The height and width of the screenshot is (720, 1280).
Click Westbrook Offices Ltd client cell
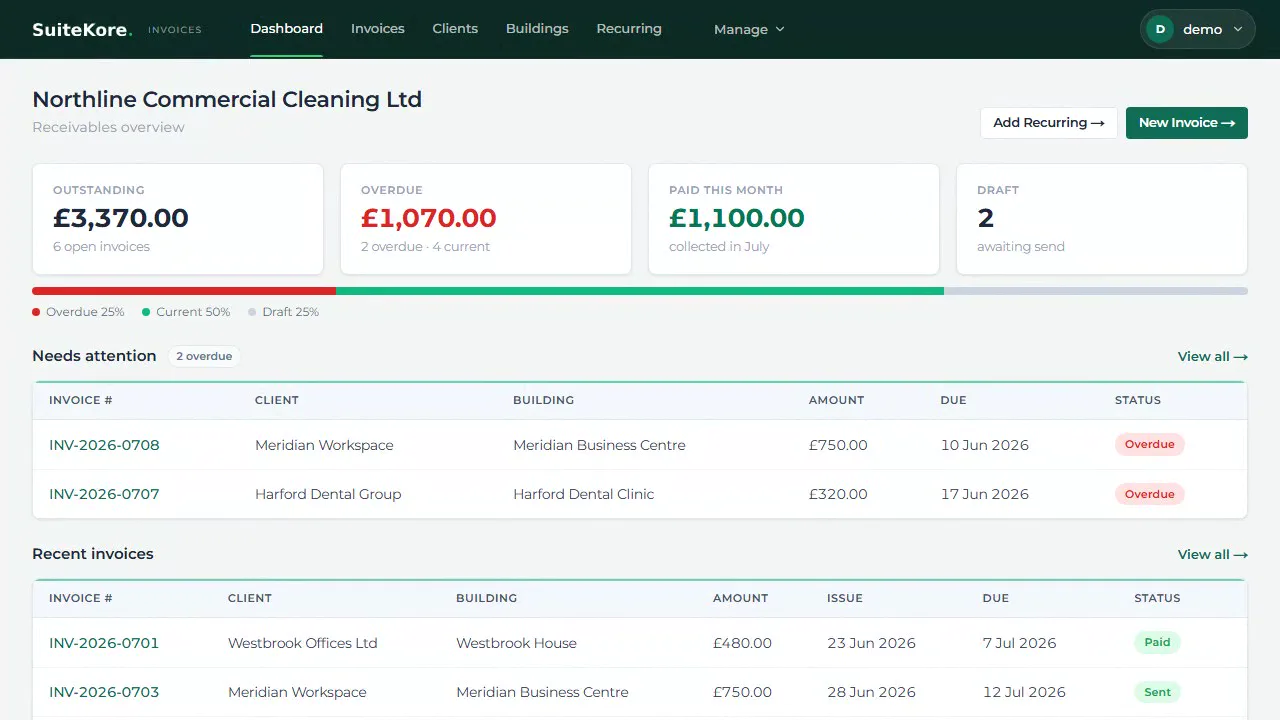[303, 643]
